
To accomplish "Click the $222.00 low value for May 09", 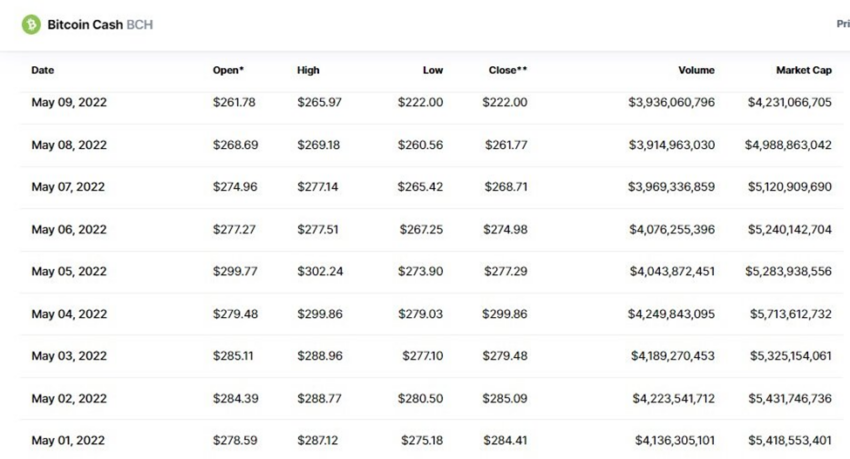I will 420,102.
